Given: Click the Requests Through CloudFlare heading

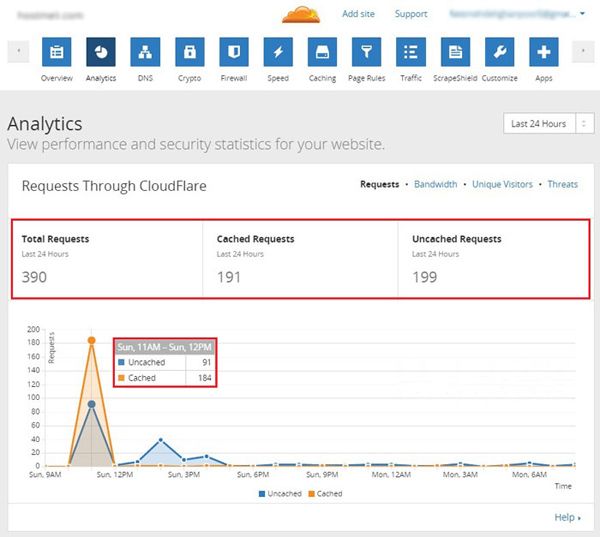Looking at the screenshot, I should (114, 186).
